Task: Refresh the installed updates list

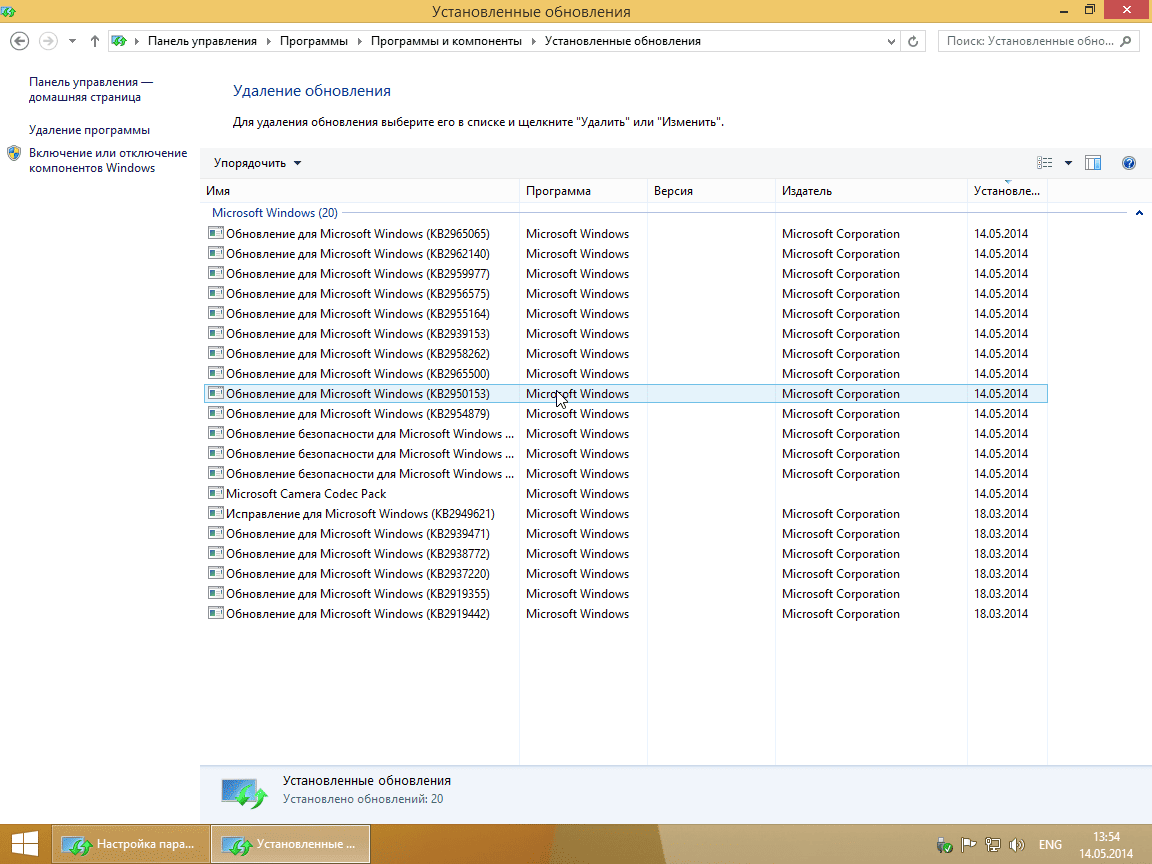Action: click(913, 41)
